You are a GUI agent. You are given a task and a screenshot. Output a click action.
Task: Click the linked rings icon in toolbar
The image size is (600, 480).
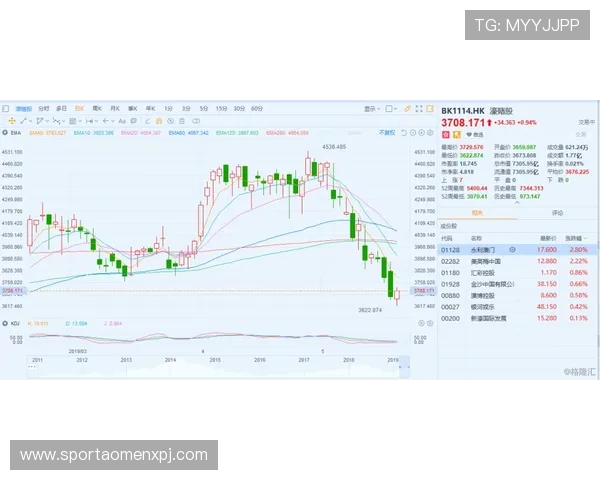pyautogui.click(x=196, y=121)
